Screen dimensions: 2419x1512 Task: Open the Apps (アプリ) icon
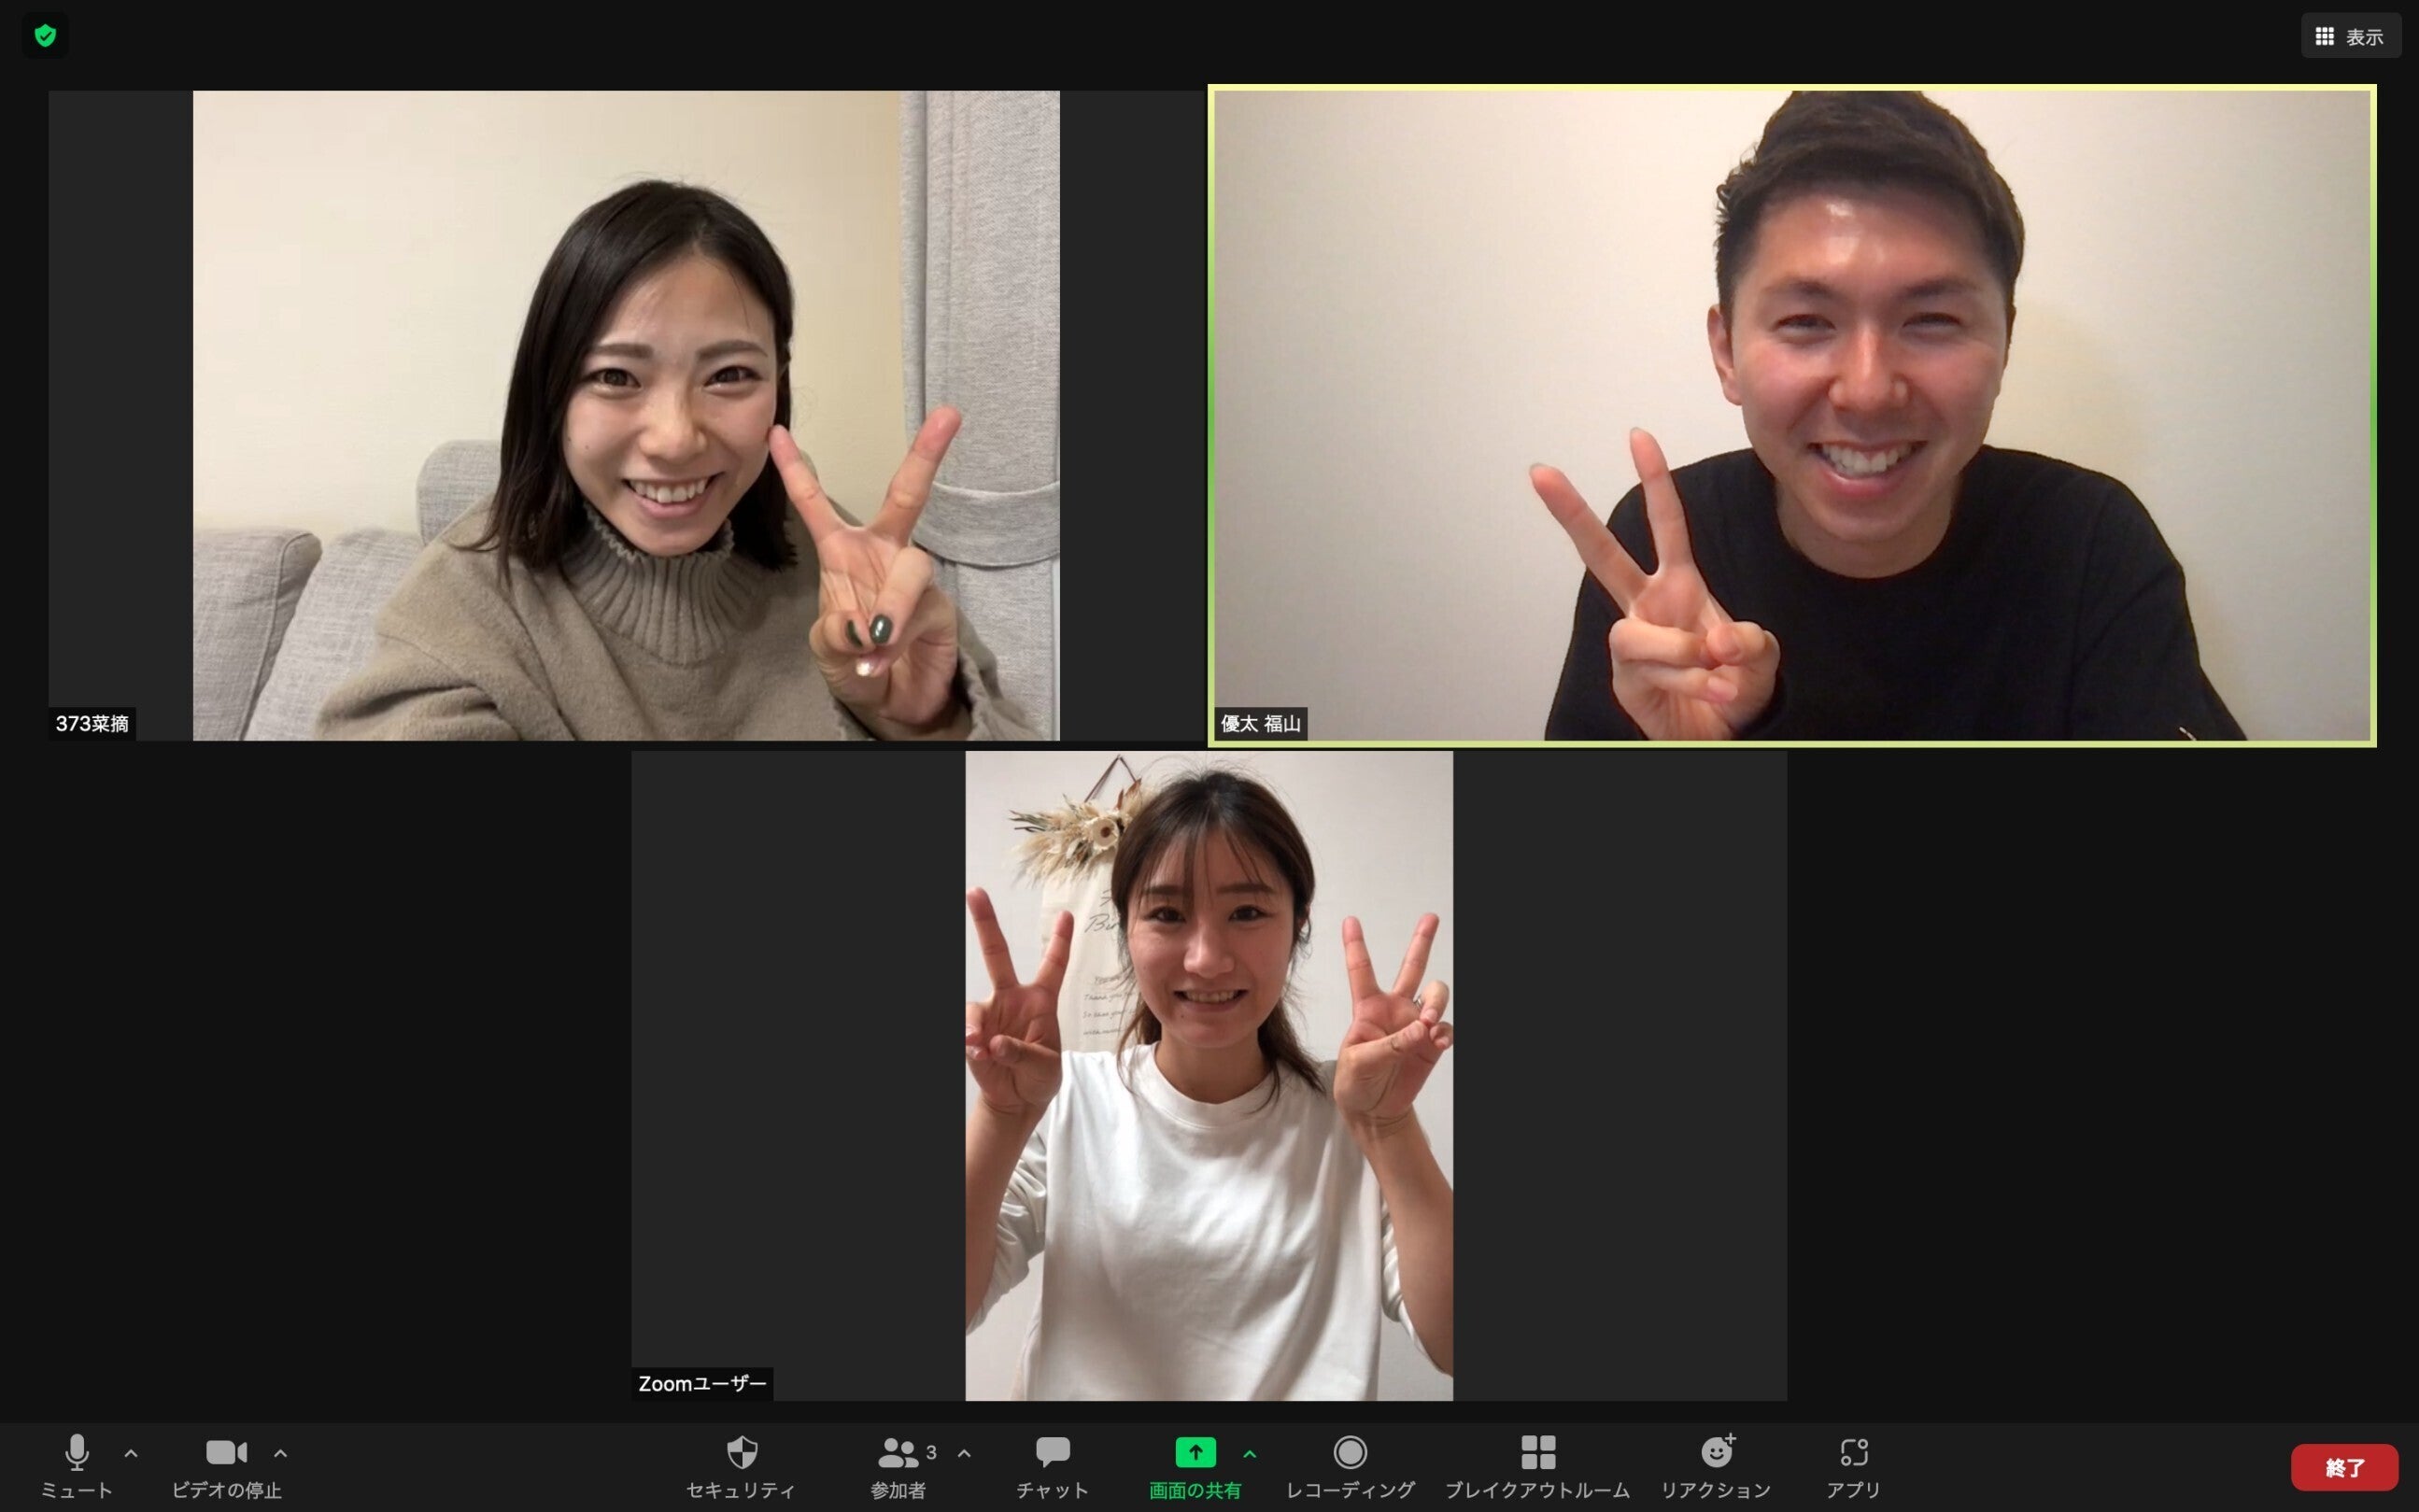(1853, 1452)
